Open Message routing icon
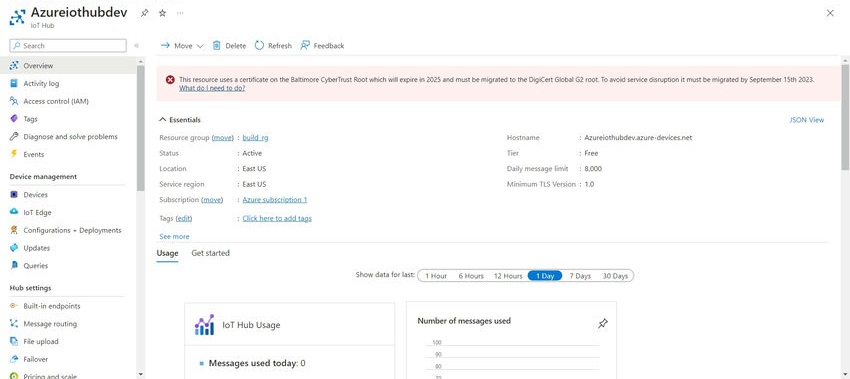Screen dimensions: 850x379 pyautogui.click(x=14, y=324)
